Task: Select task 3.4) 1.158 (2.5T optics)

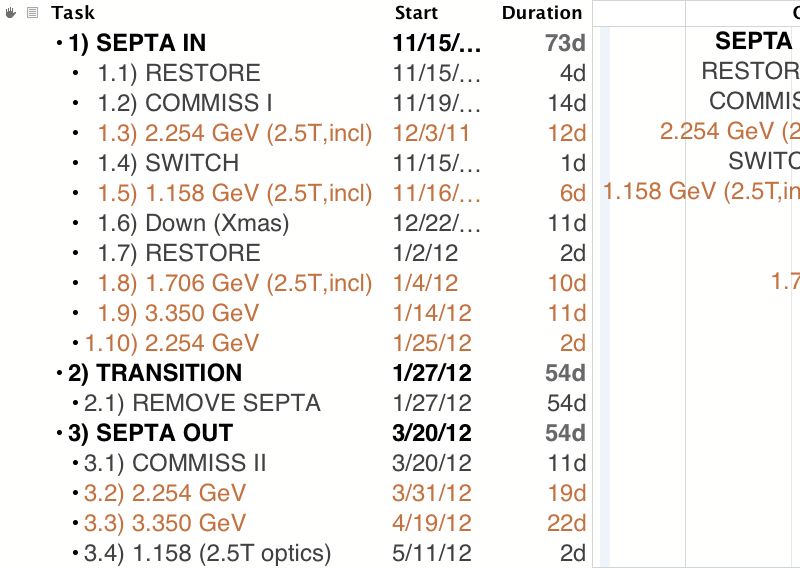Action: [207, 553]
